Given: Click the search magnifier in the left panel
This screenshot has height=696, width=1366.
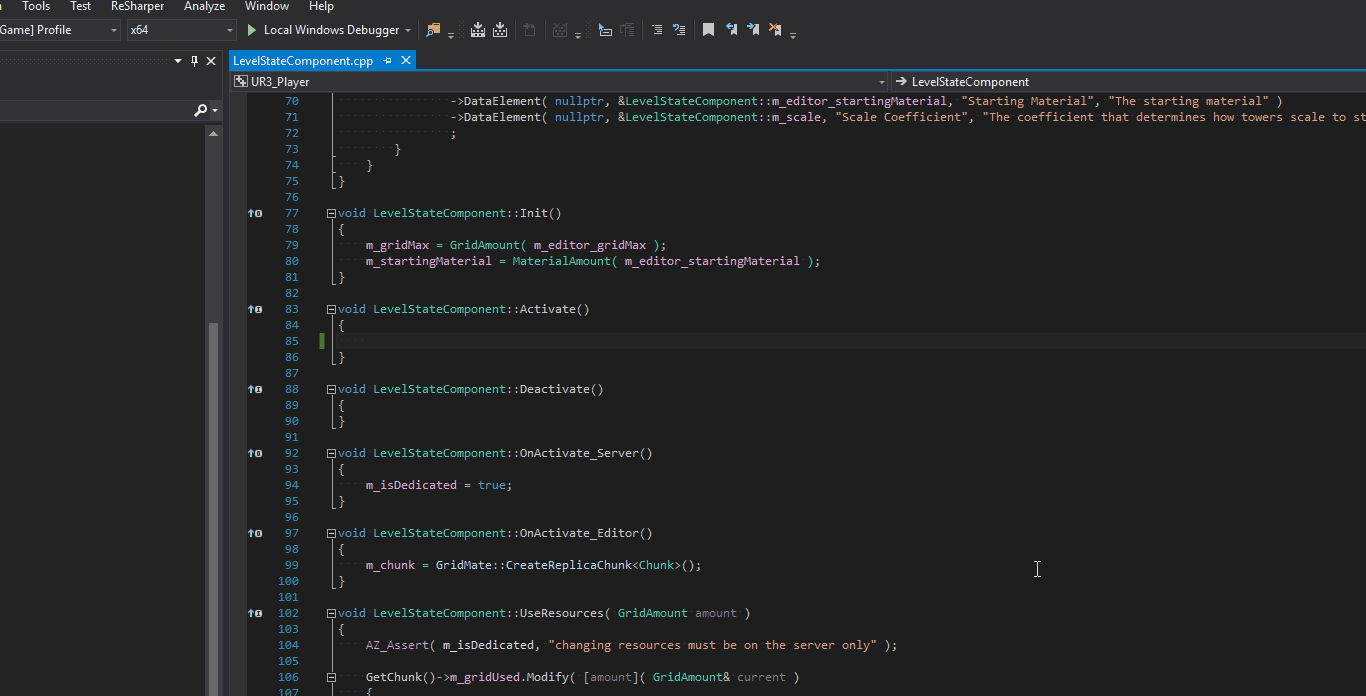Looking at the screenshot, I should click(x=200, y=110).
